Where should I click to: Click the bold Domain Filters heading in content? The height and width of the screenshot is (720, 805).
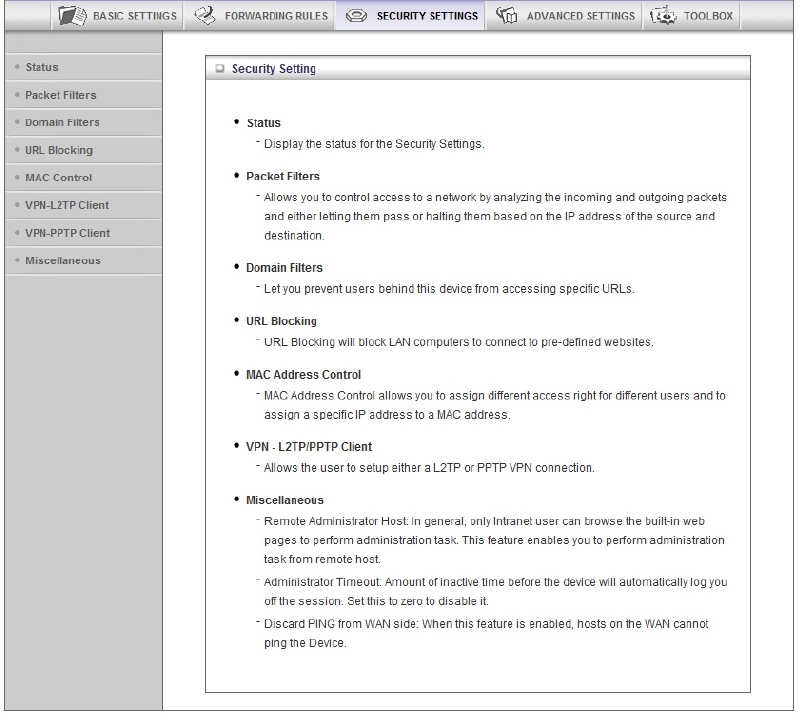click(x=284, y=268)
